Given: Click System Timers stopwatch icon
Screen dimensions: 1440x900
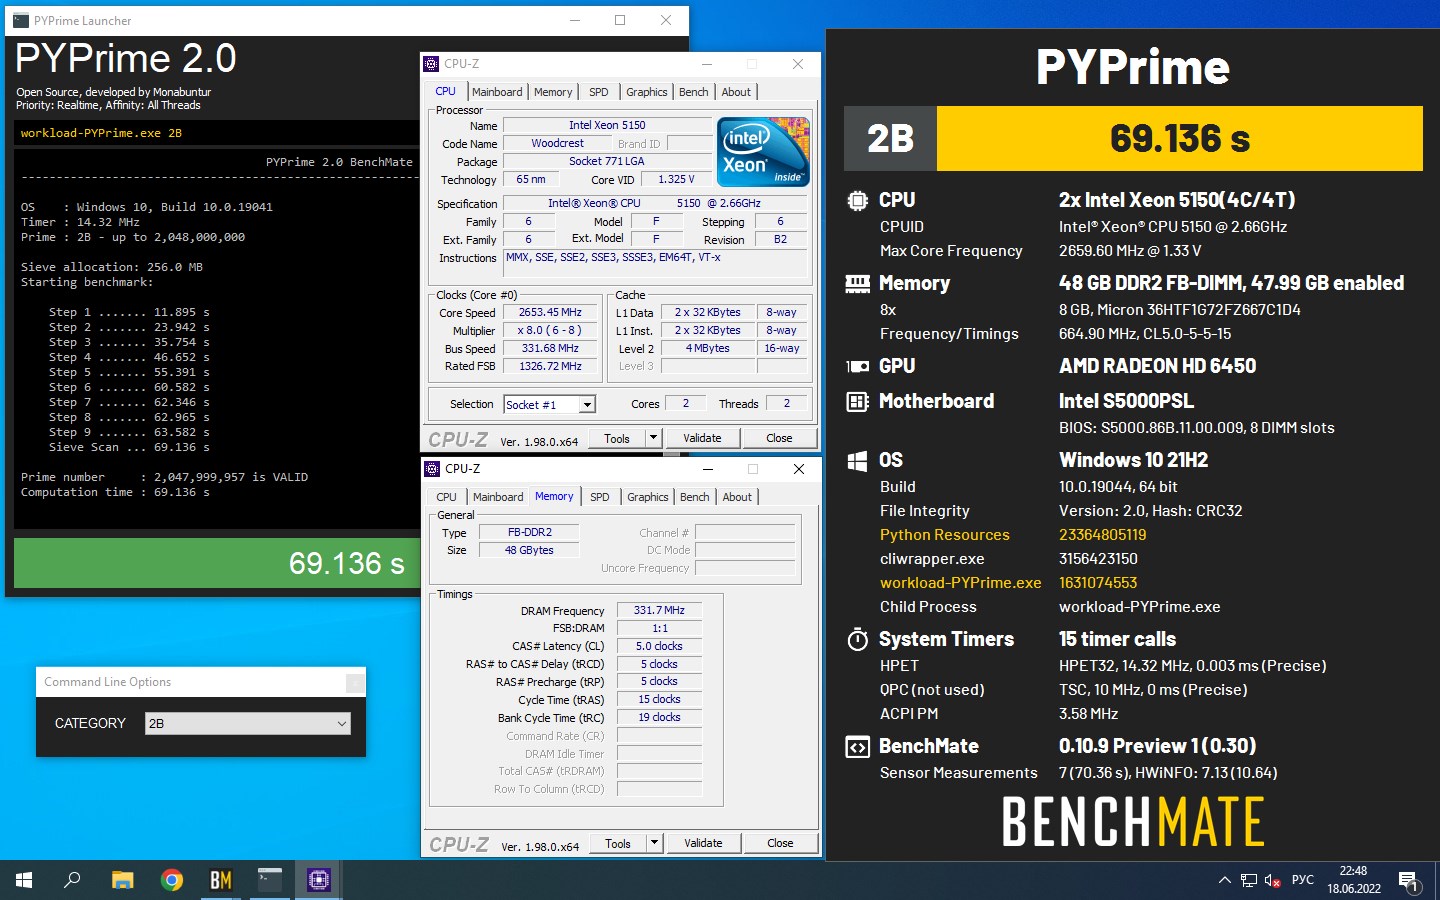Looking at the screenshot, I should pos(857,640).
